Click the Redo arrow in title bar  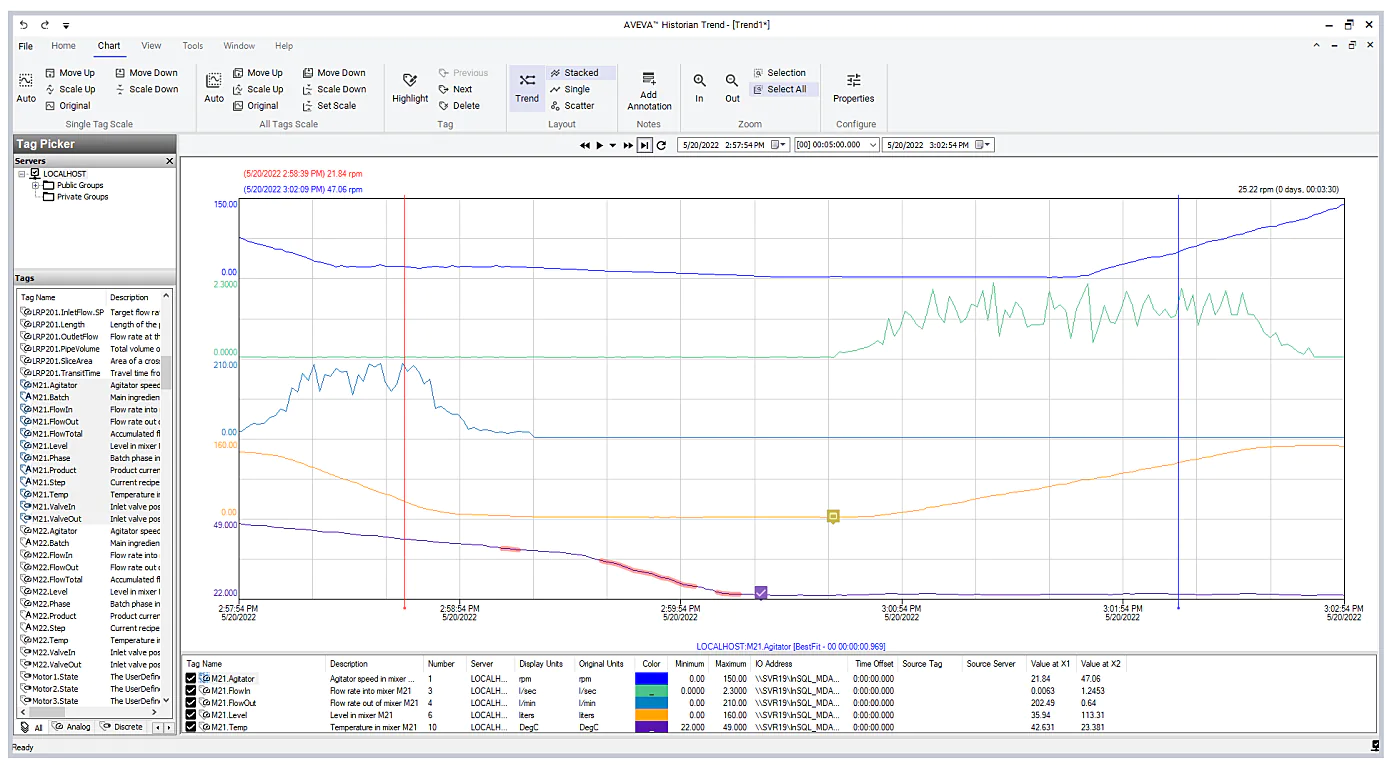[44, 24]
